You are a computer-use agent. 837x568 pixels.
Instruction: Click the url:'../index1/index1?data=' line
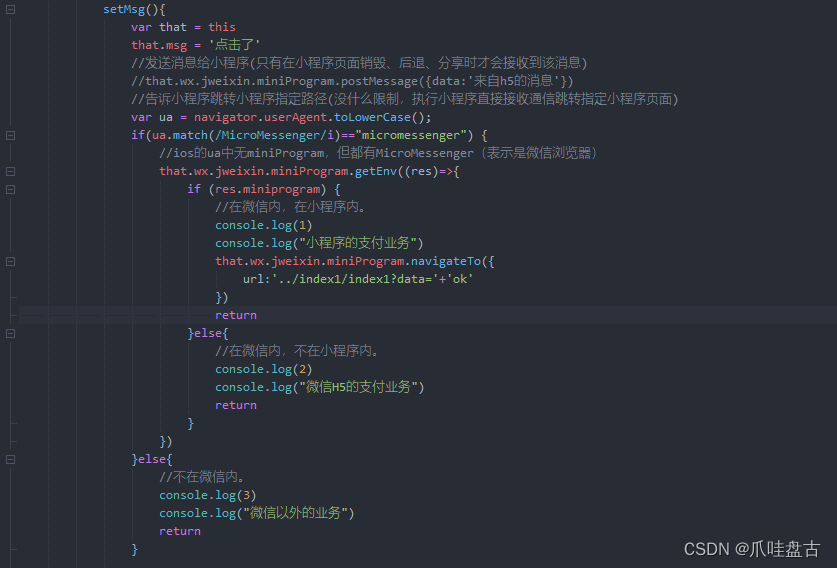click(x=358, y=279)
